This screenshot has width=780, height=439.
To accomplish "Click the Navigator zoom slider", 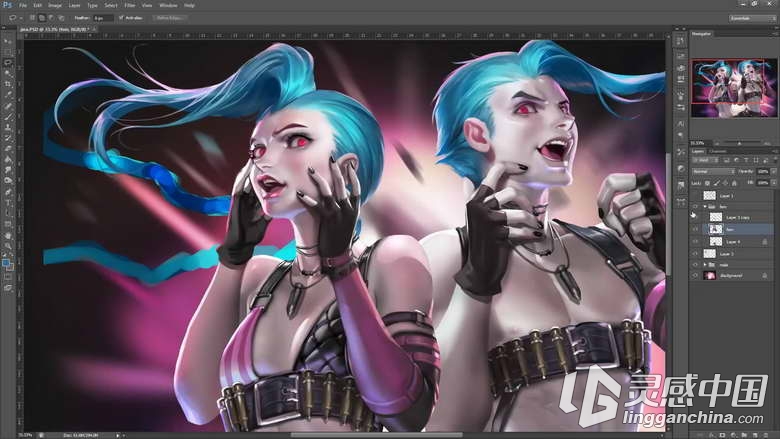I will point(739,143).
